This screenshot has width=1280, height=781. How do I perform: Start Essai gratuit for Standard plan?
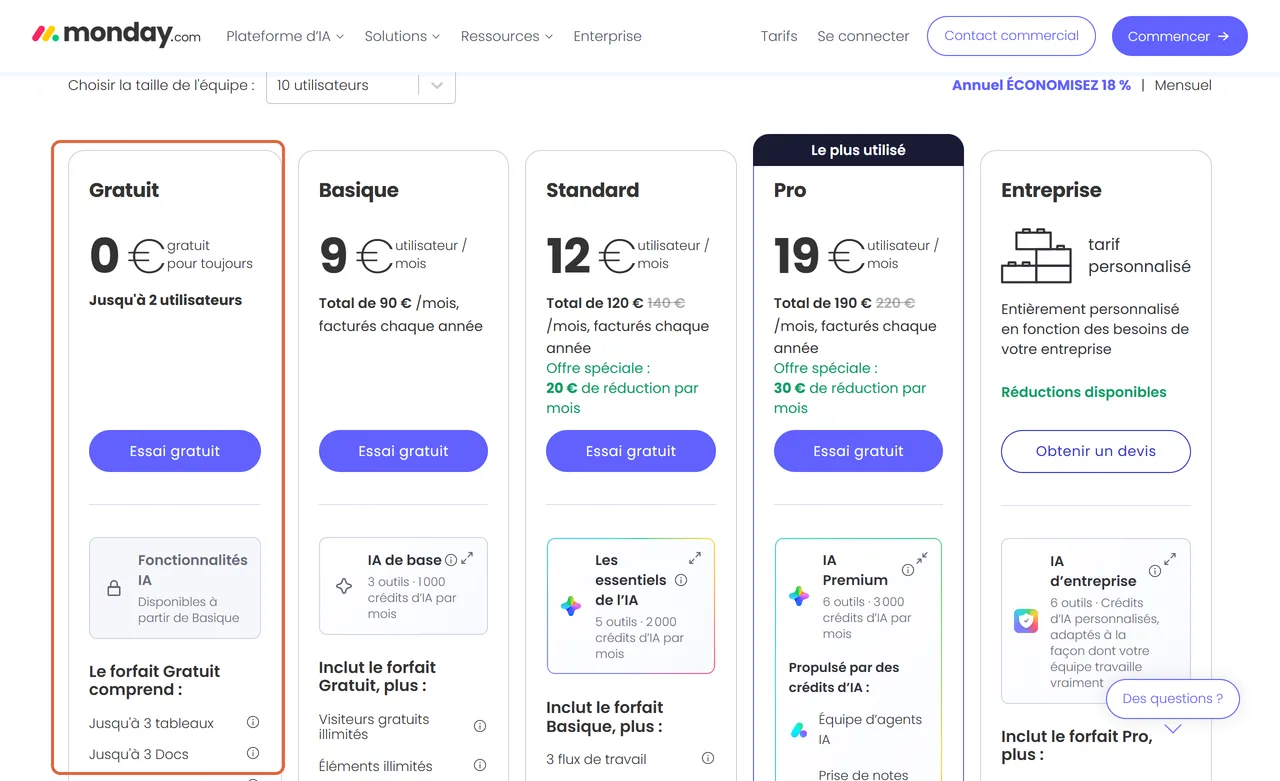click(631, 451)
